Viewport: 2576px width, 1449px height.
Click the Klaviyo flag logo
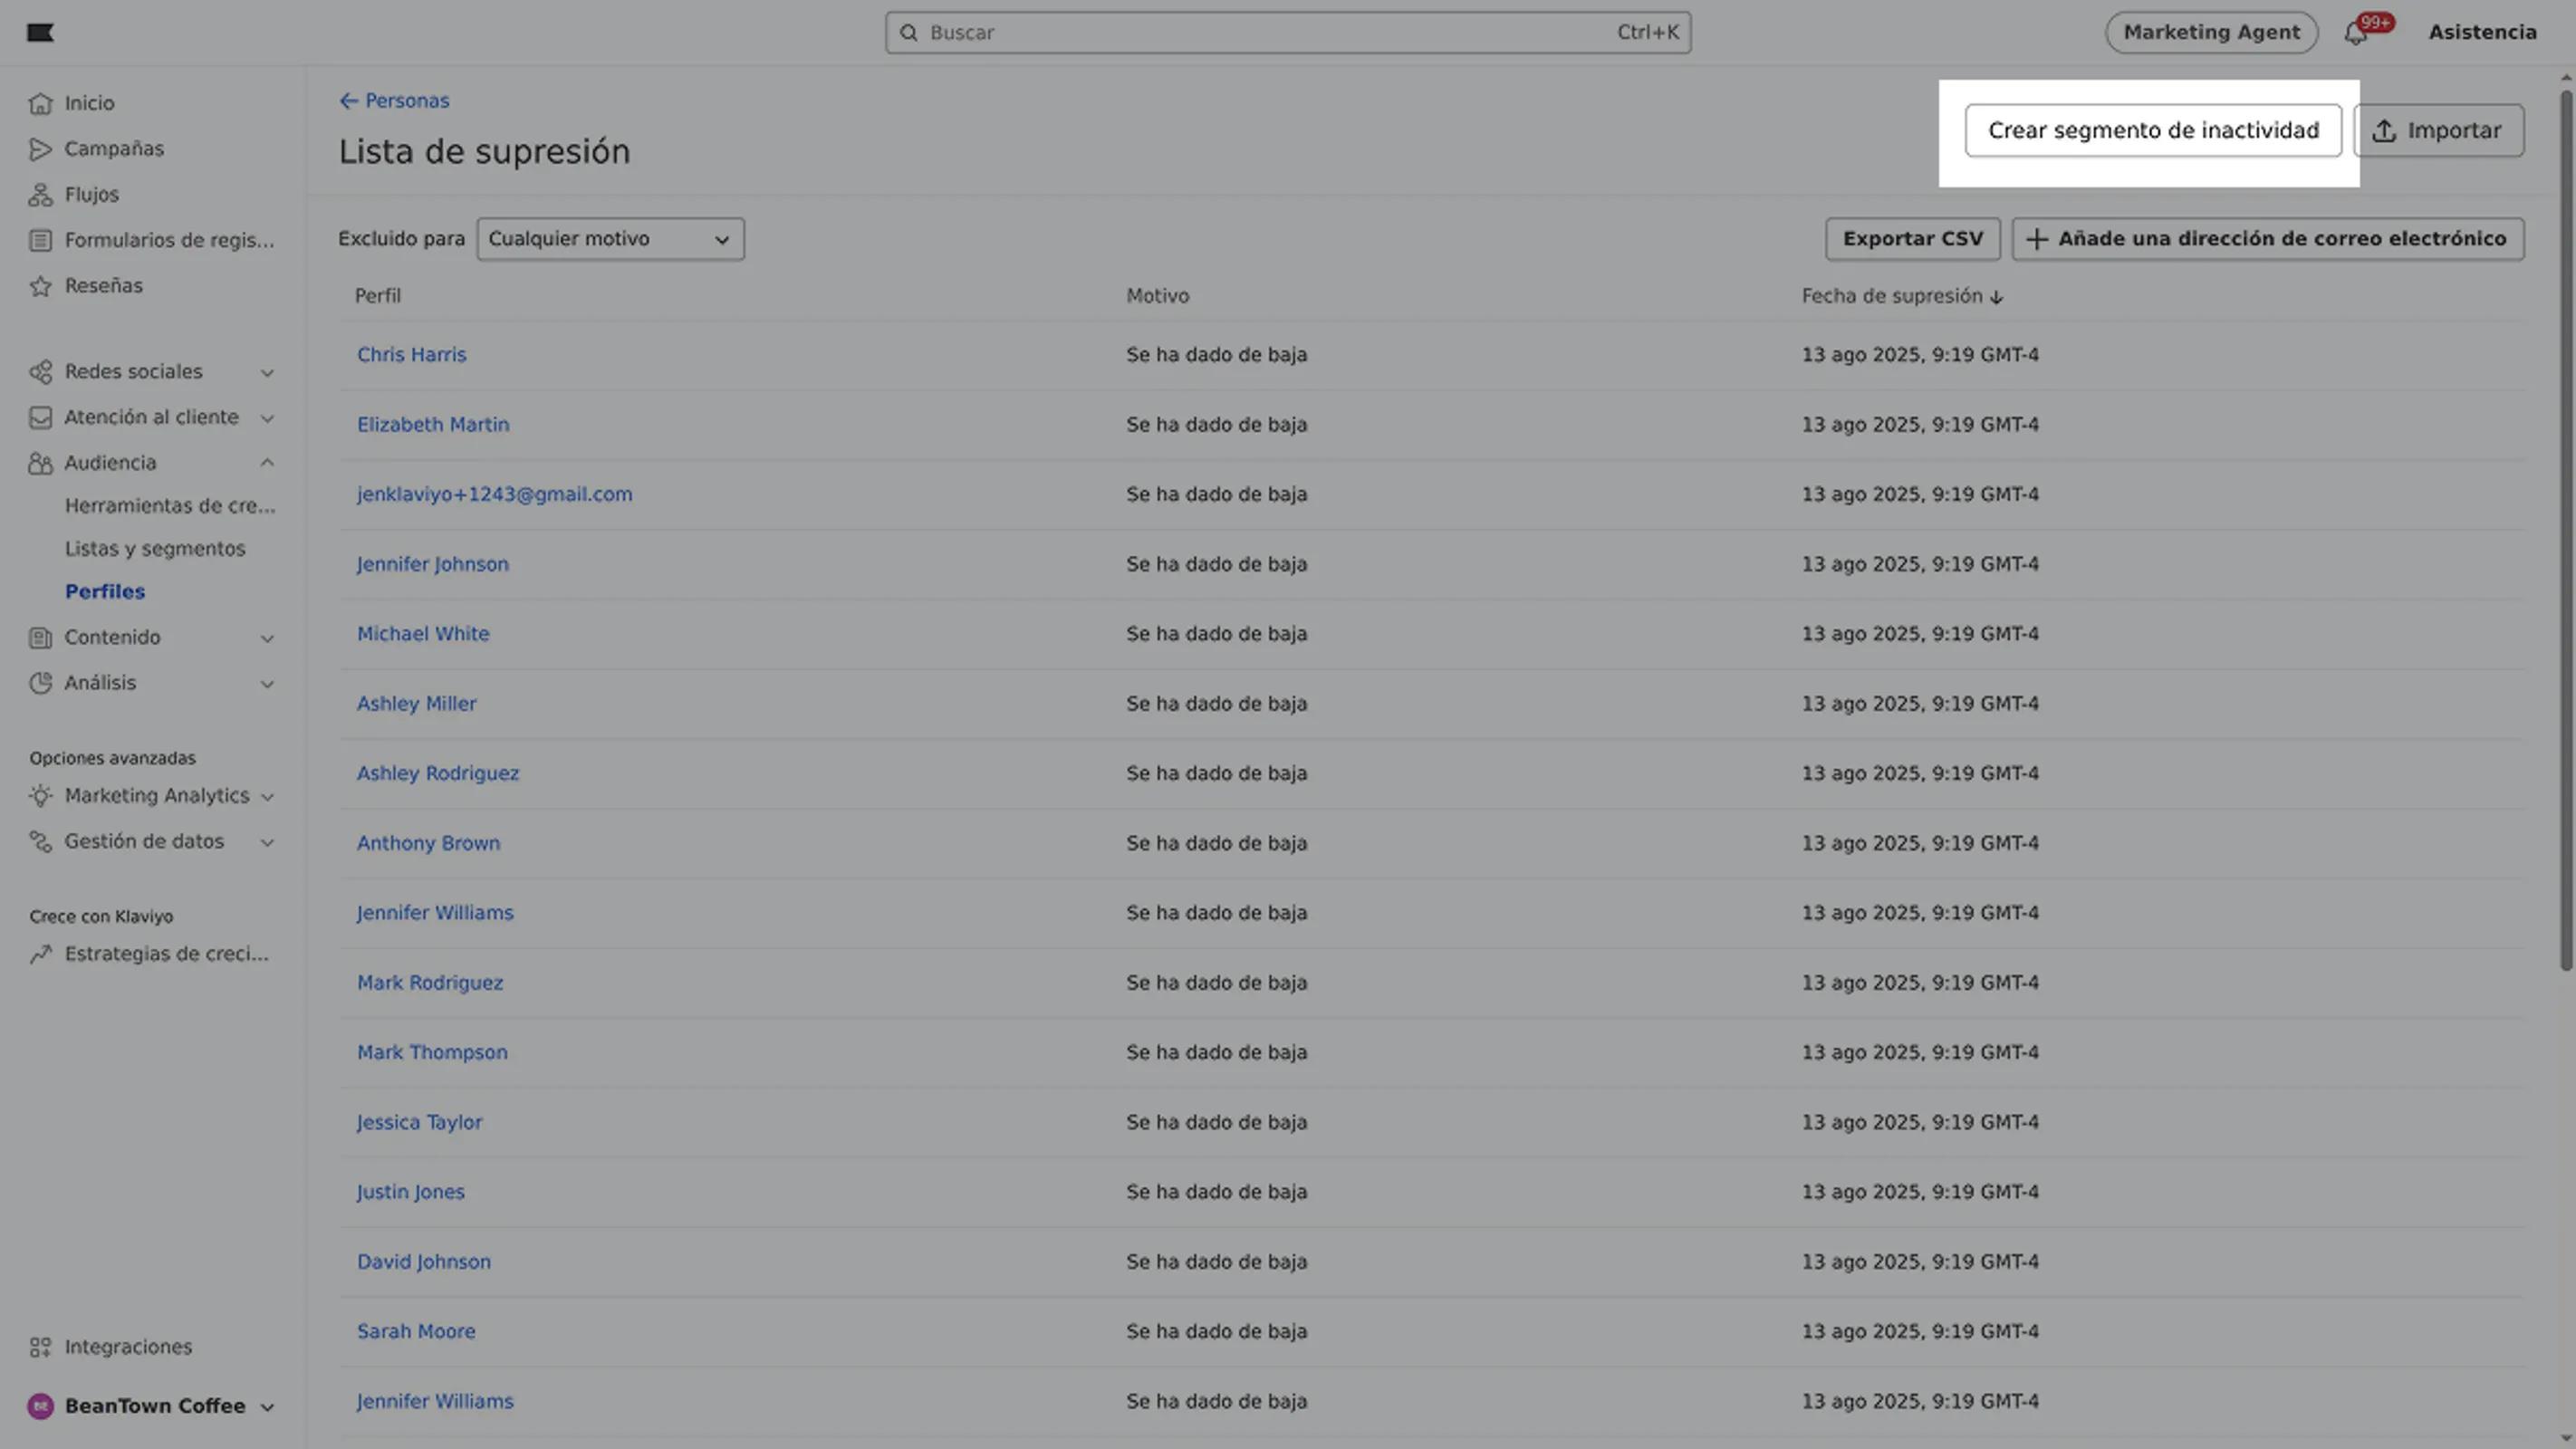tap(40, 33)
